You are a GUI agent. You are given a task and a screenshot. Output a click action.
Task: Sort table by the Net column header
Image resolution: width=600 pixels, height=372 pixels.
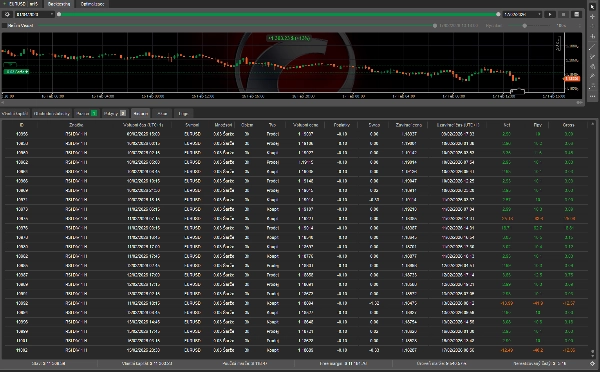coord(507,125)
